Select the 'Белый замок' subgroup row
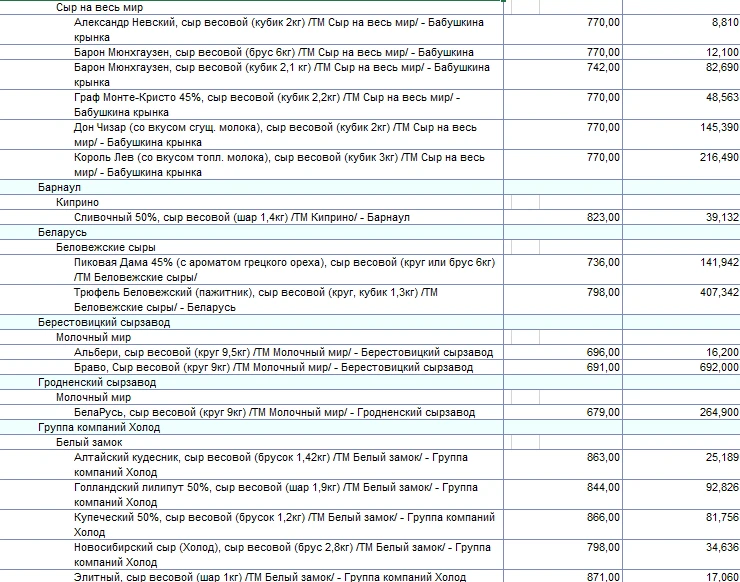The width and height of the screenshot is (740, 582). (88, 442)
